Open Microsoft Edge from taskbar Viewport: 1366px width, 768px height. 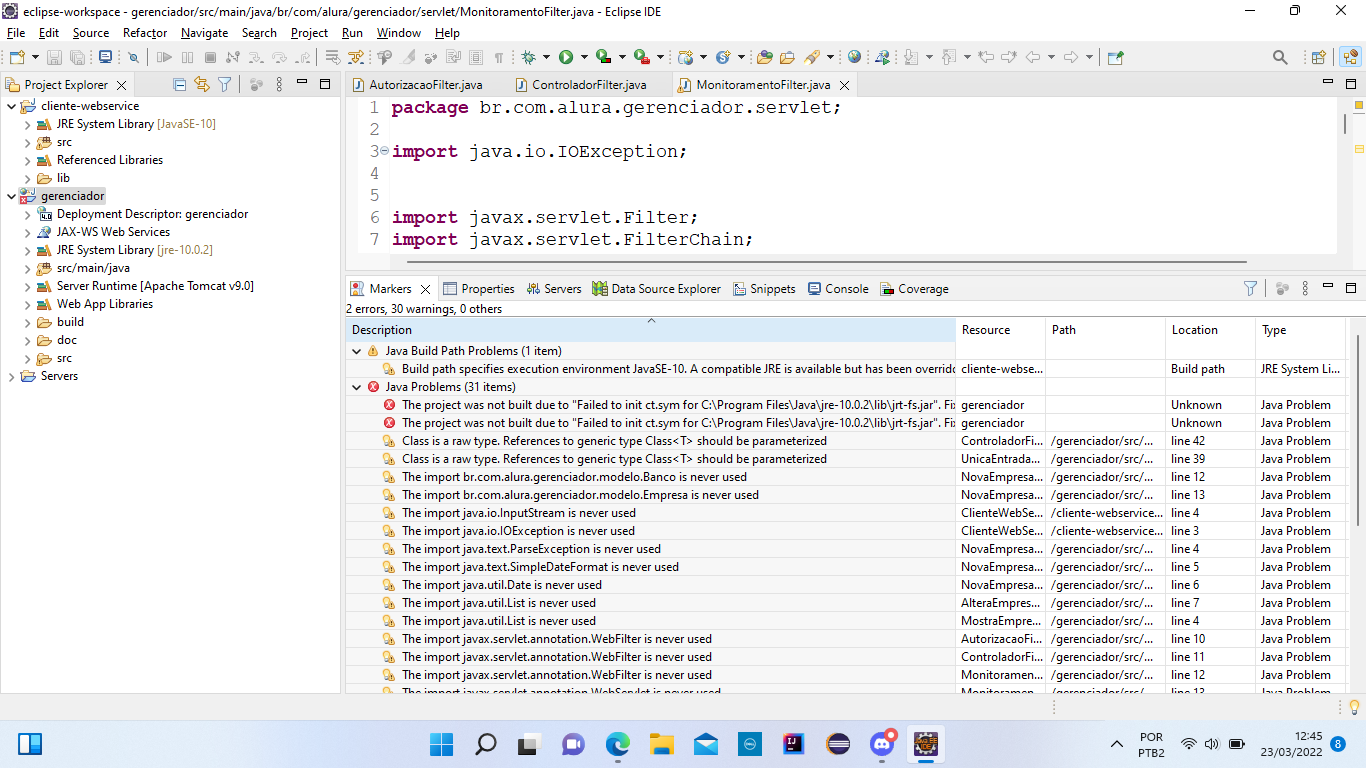pyautogui.click(x=618, y=744)
